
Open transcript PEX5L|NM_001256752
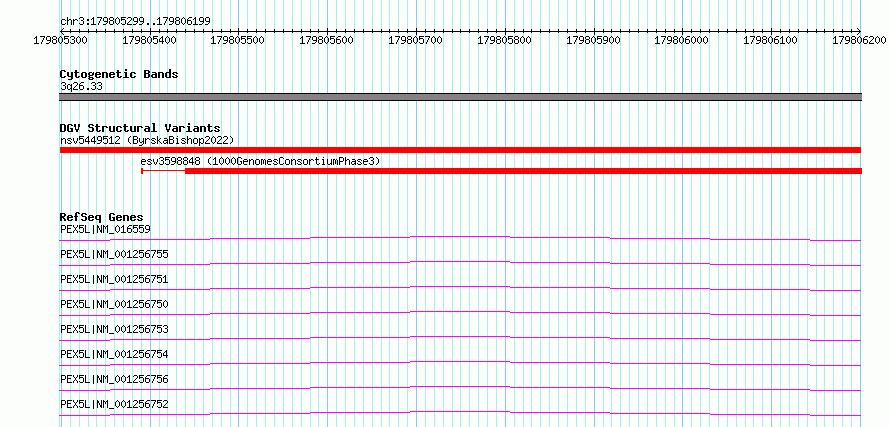114,404
